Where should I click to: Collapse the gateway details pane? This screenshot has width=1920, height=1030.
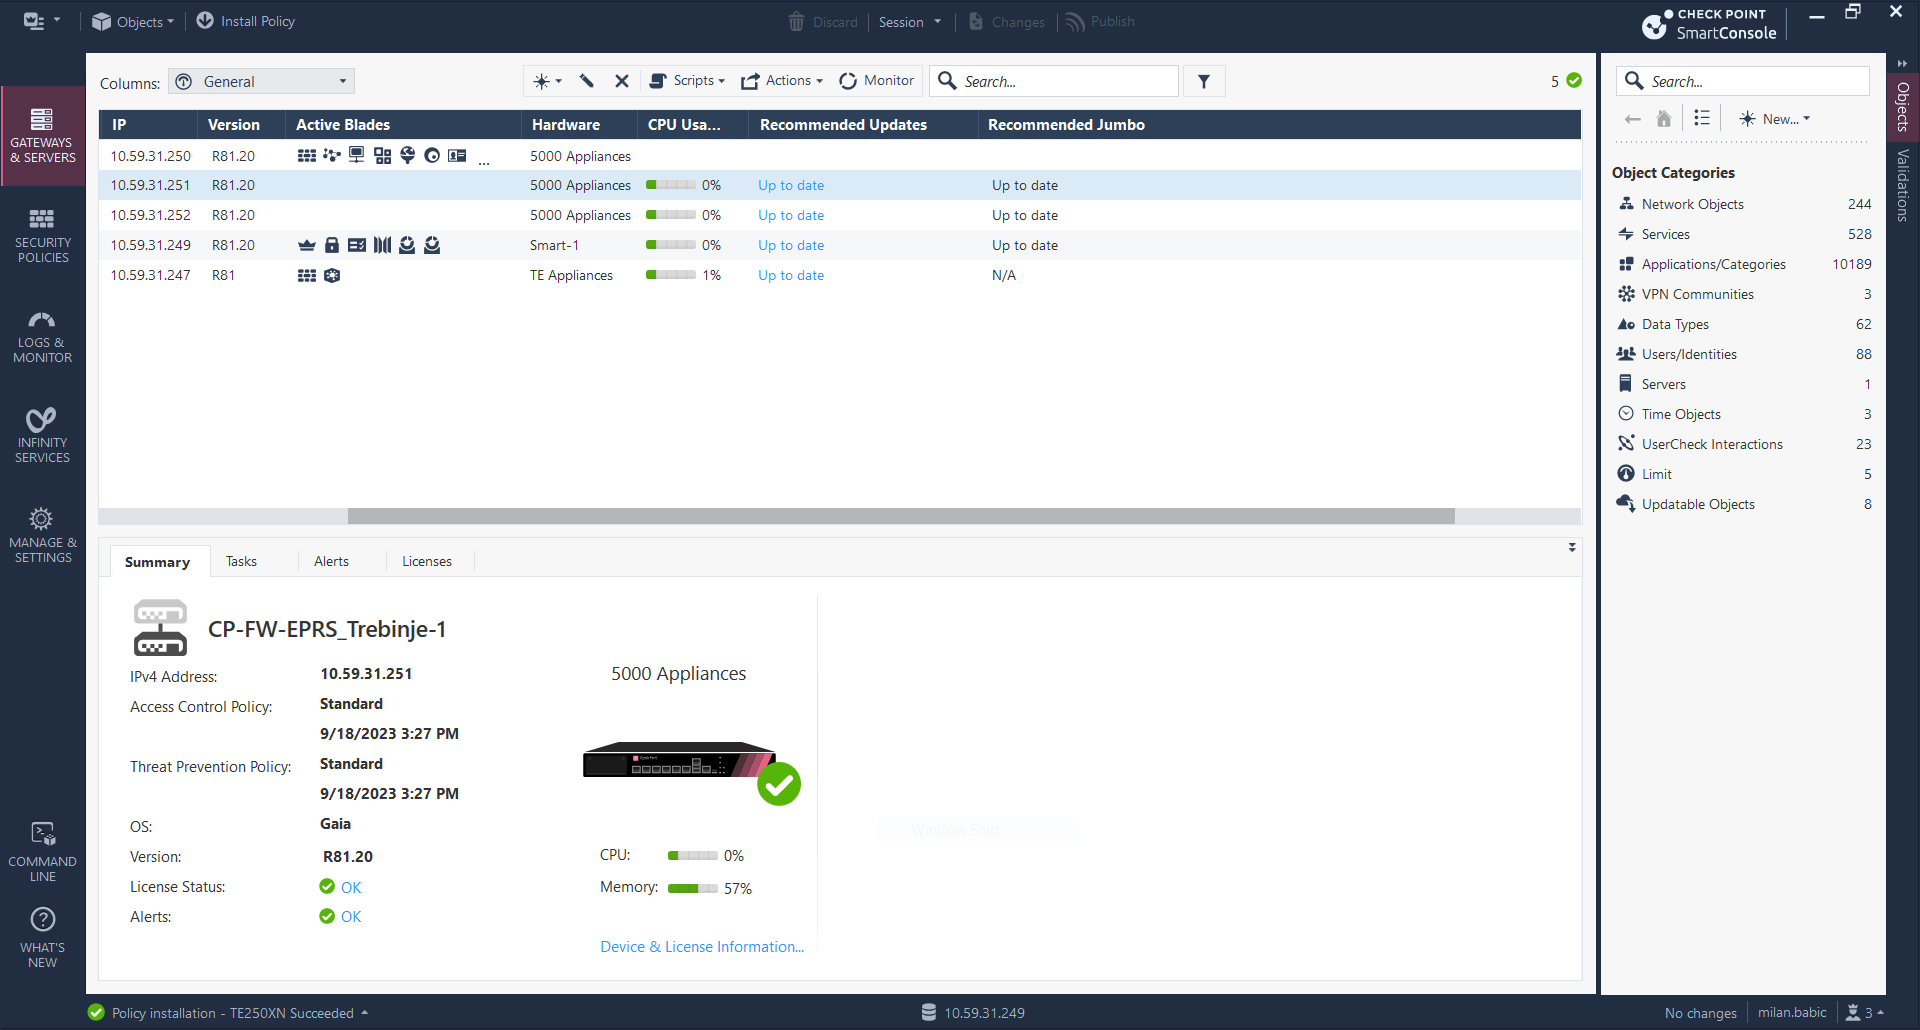1572,547
